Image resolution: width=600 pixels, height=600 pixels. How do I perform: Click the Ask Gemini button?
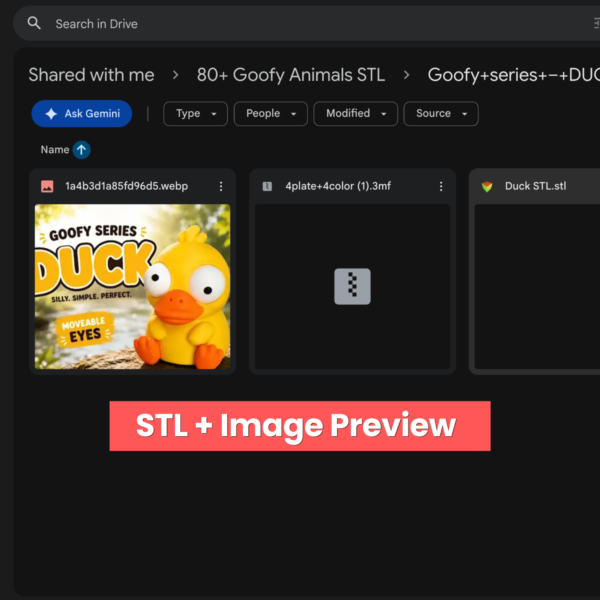[x=82, y=114]
